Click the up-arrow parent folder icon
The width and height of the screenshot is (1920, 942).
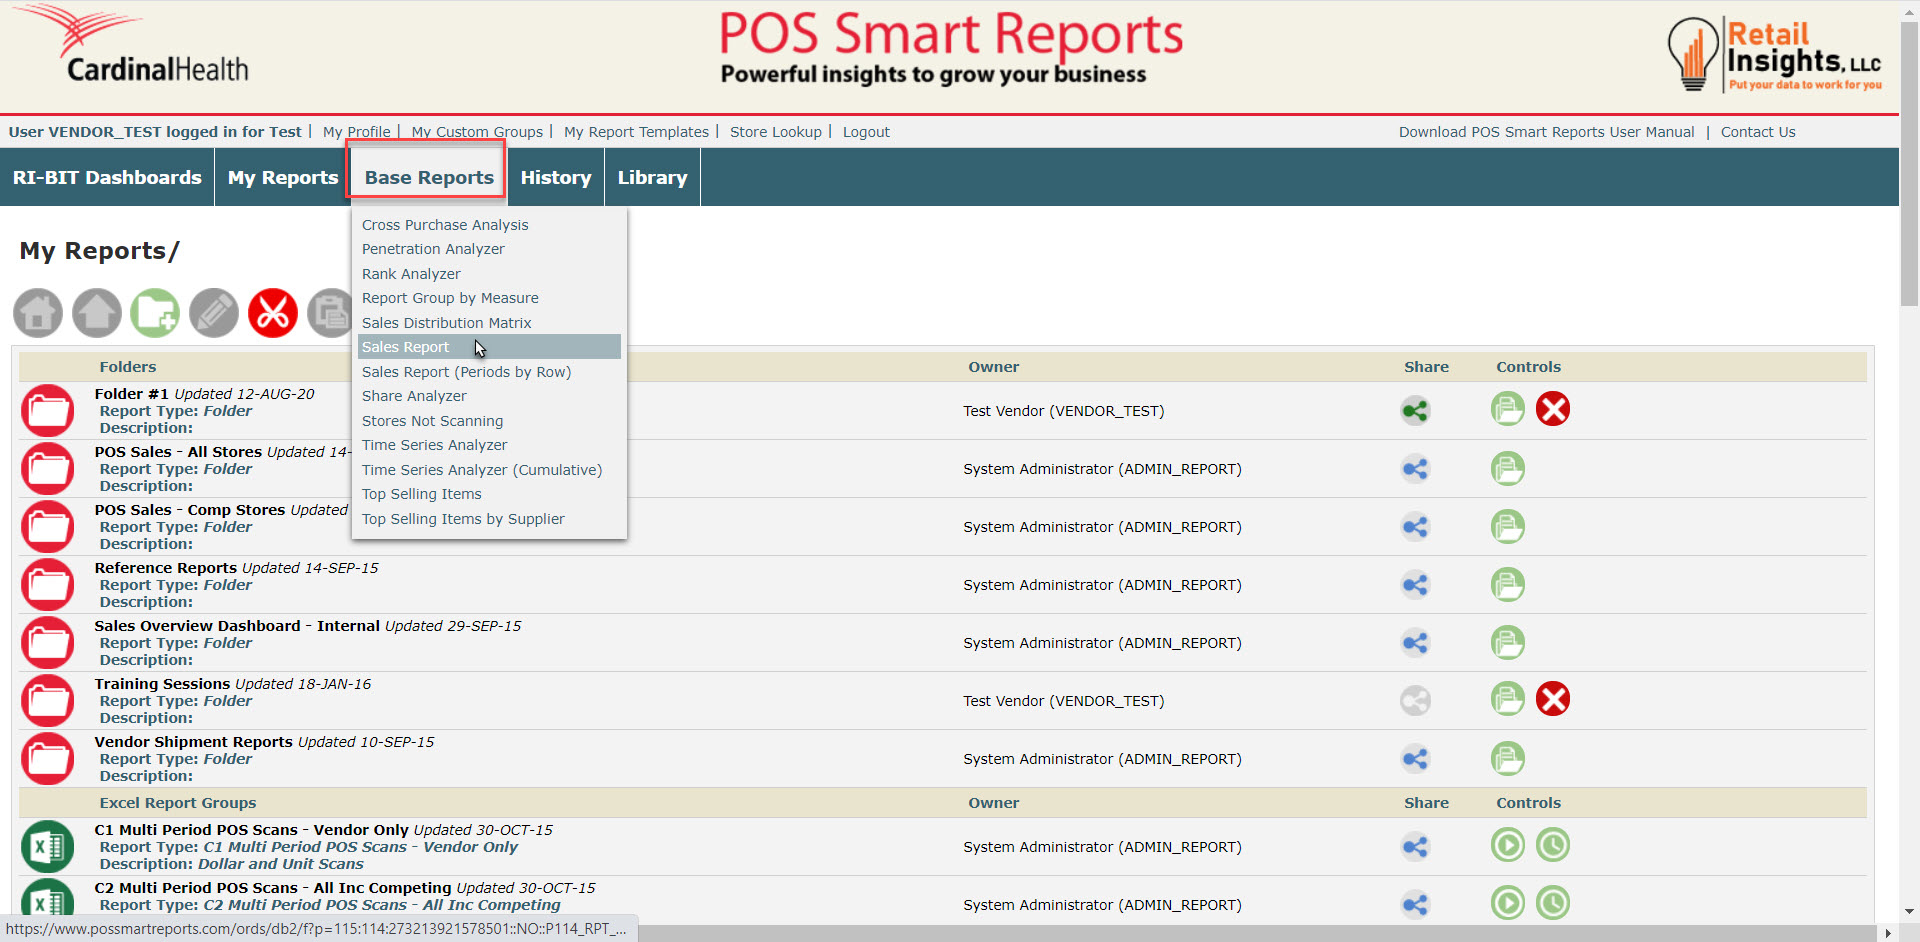[x=97, y=313]
